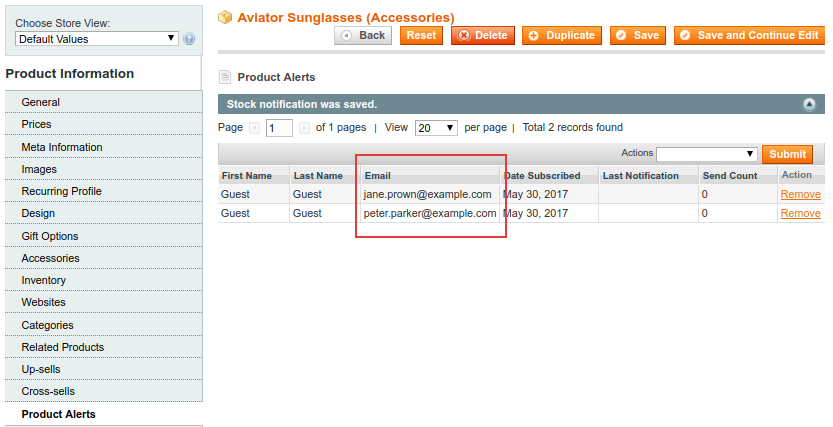Open the Design tab
The height and width of the screenshot is (427, 833).
point(104,213)
